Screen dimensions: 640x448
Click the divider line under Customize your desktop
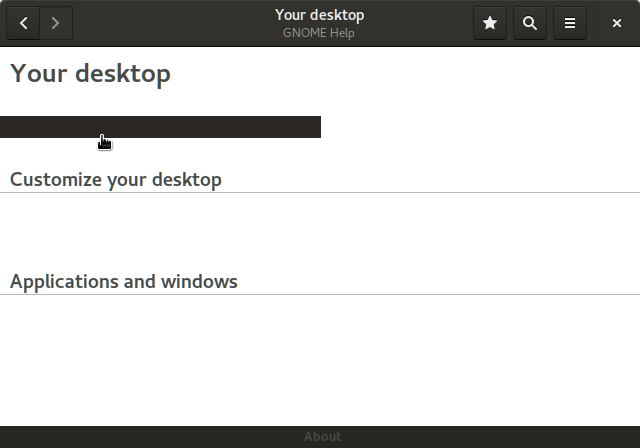[x=320, y=192]
